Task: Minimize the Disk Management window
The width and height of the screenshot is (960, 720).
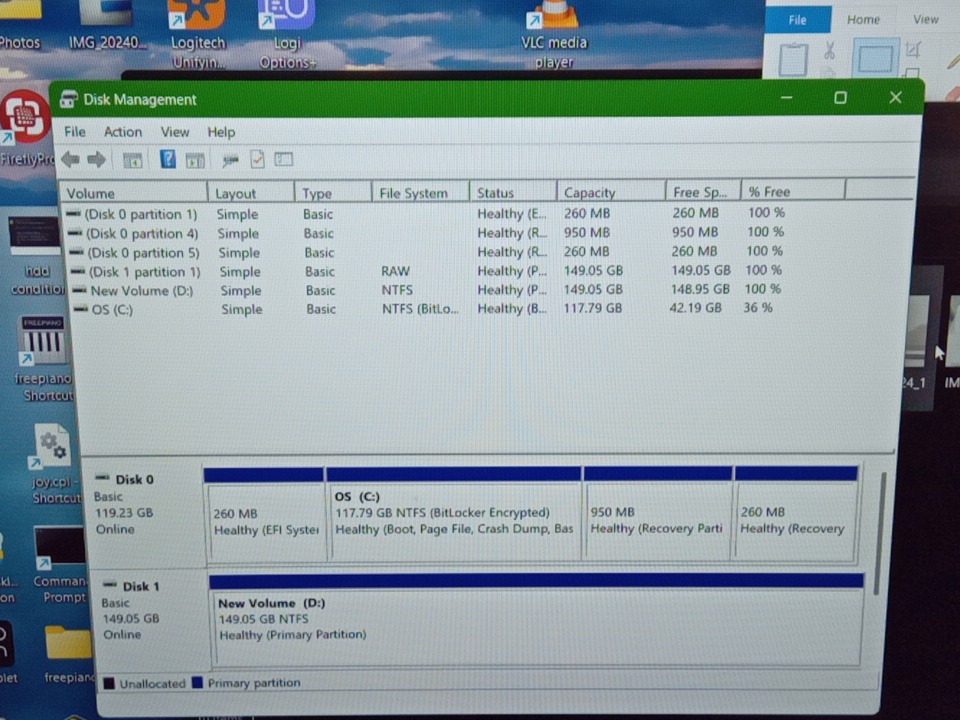Action: pos(787,98)
